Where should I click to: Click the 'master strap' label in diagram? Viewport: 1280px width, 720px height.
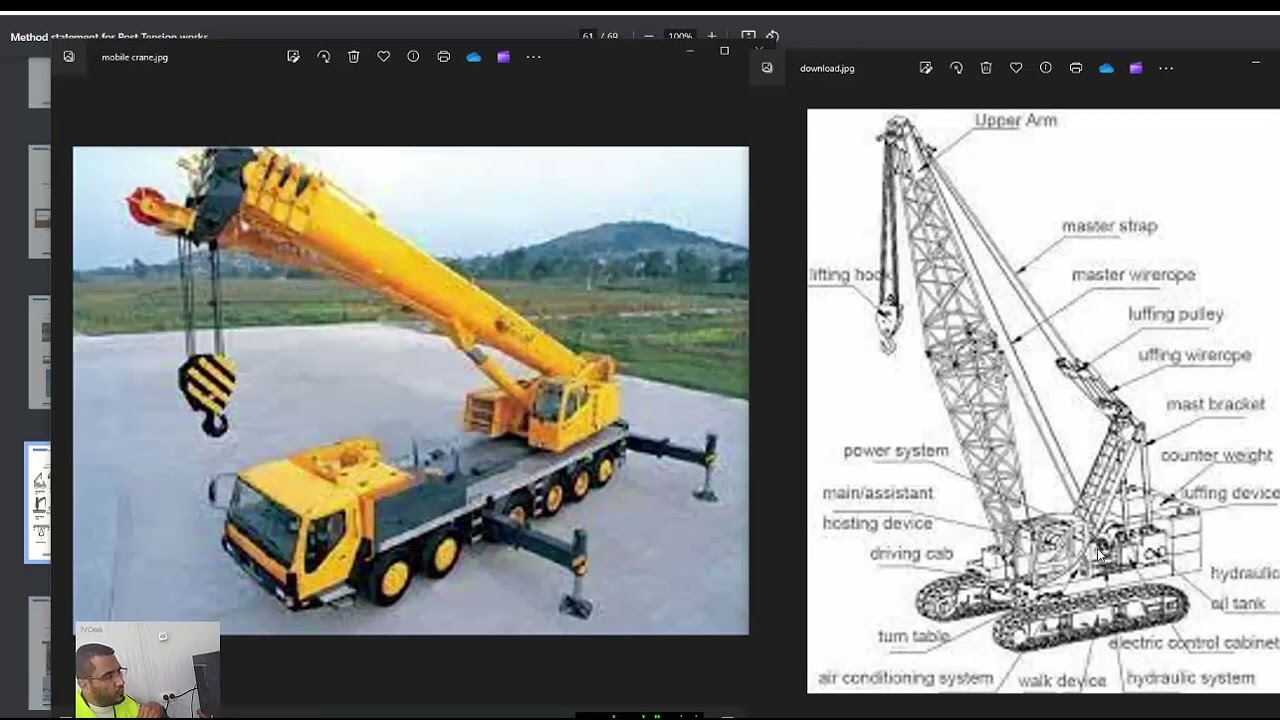pyautogui.click(x=1109, y=226)
